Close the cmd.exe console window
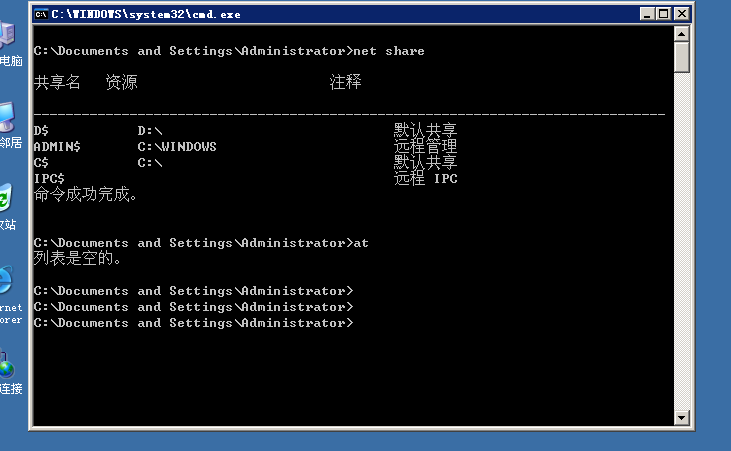This screenshot has height=451, width=731. click(682, 14)
